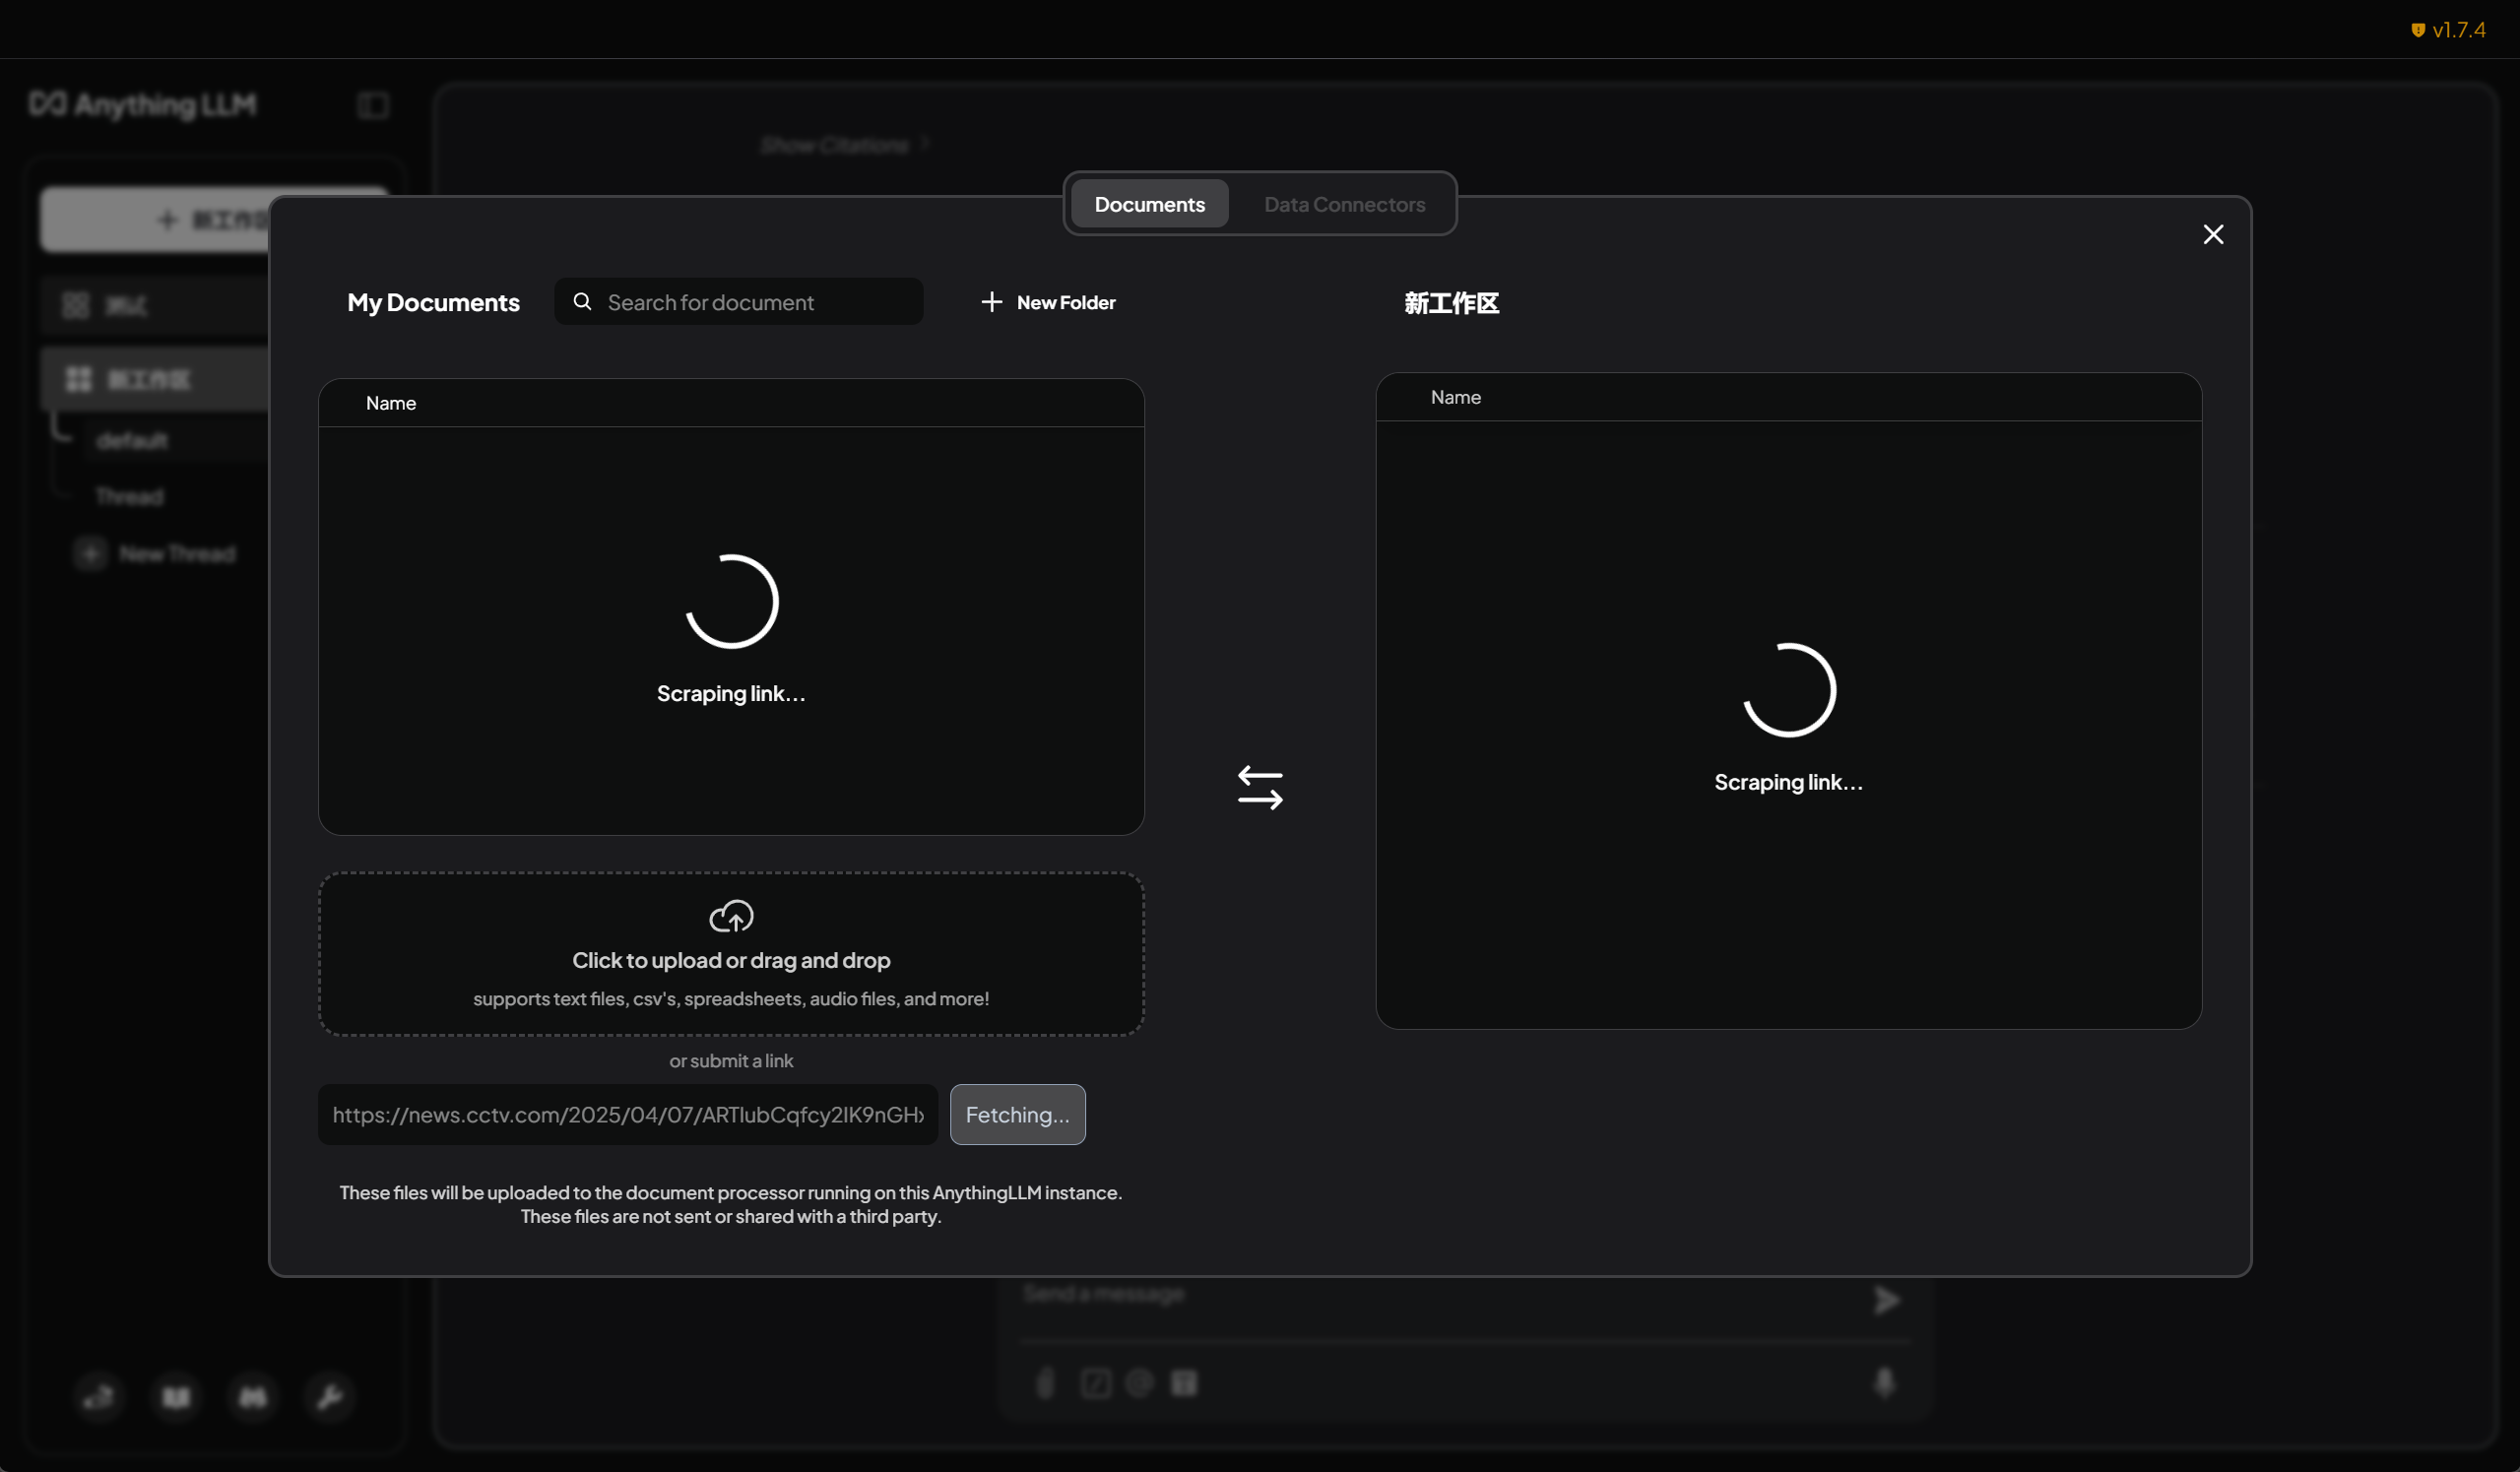The height and width of the screenshot is (1472, 2520).
Task: Click the Name header in My Documents
Action: 391,403
